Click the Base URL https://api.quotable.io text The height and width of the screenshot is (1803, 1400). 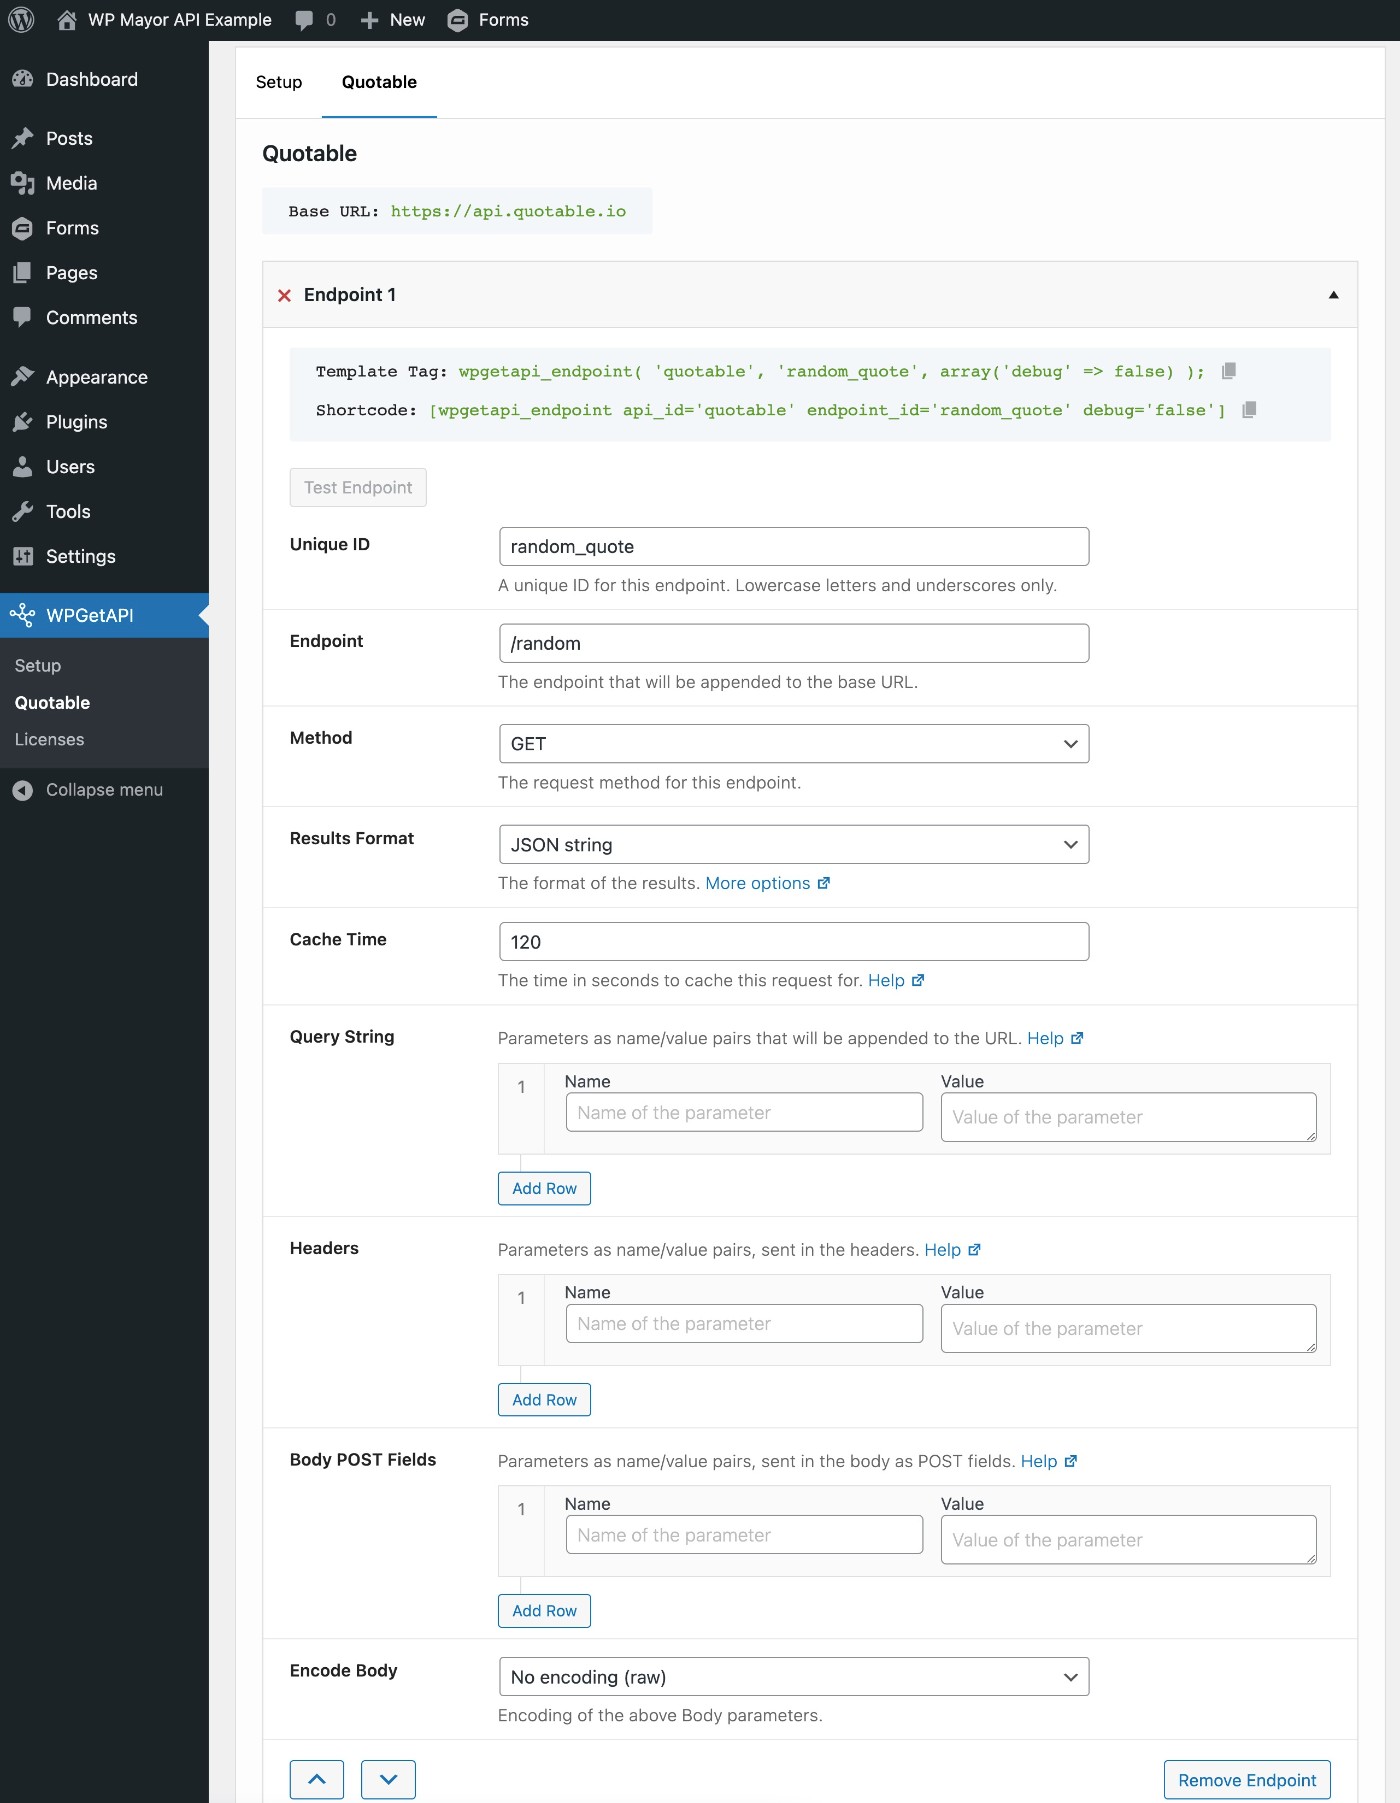[x=508, y=211]
